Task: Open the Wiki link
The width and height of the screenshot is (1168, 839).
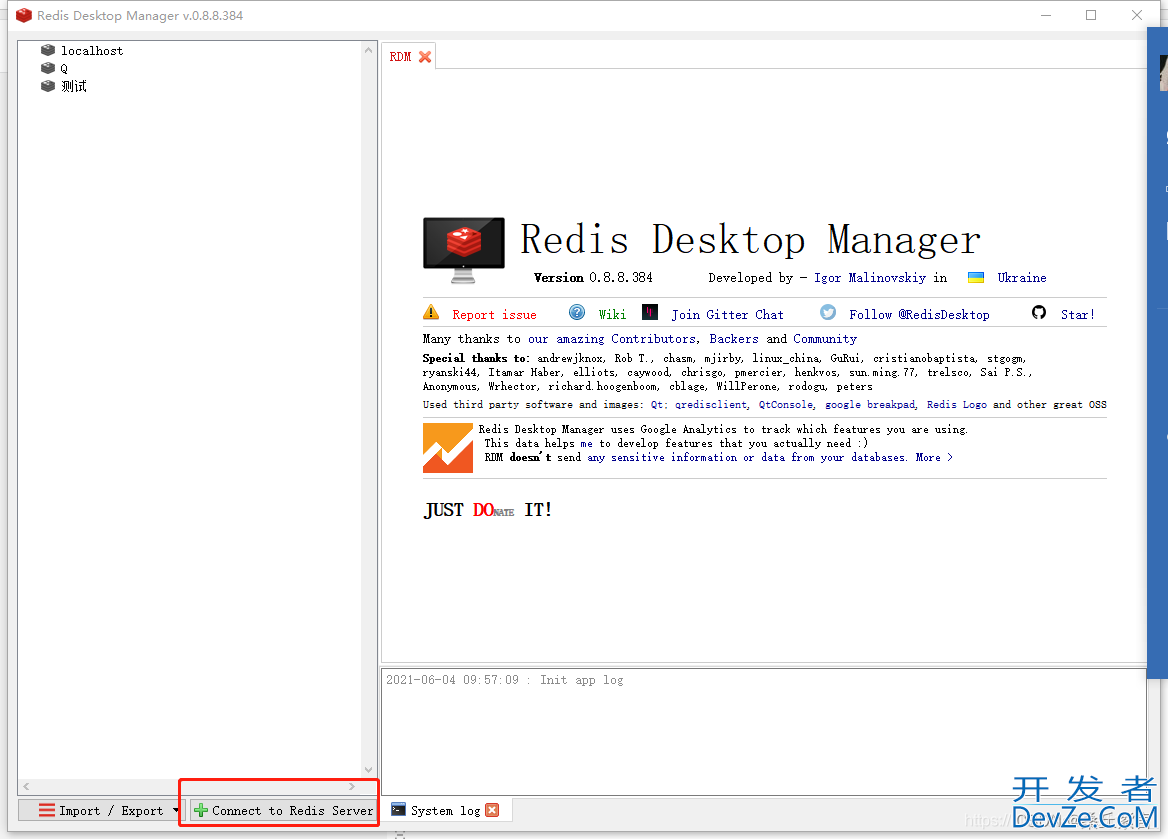Action: (x=612, y=314)
